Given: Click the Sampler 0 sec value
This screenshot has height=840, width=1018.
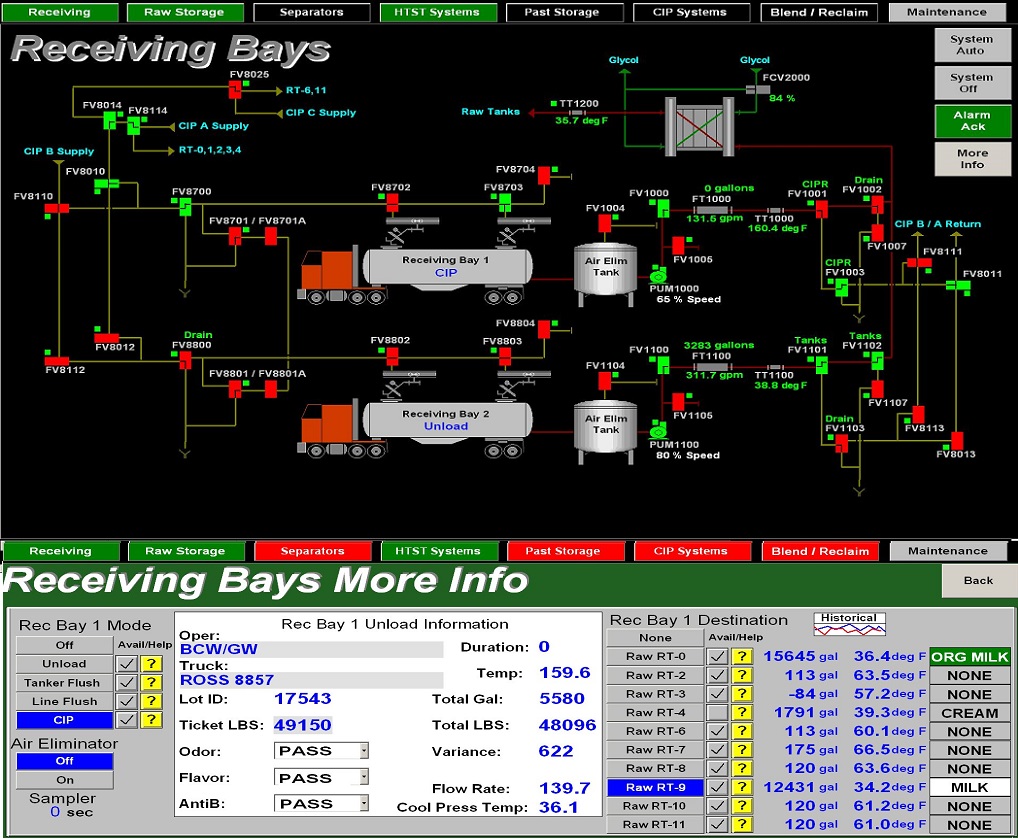Looking at the screenshot, I should [71, 812].
